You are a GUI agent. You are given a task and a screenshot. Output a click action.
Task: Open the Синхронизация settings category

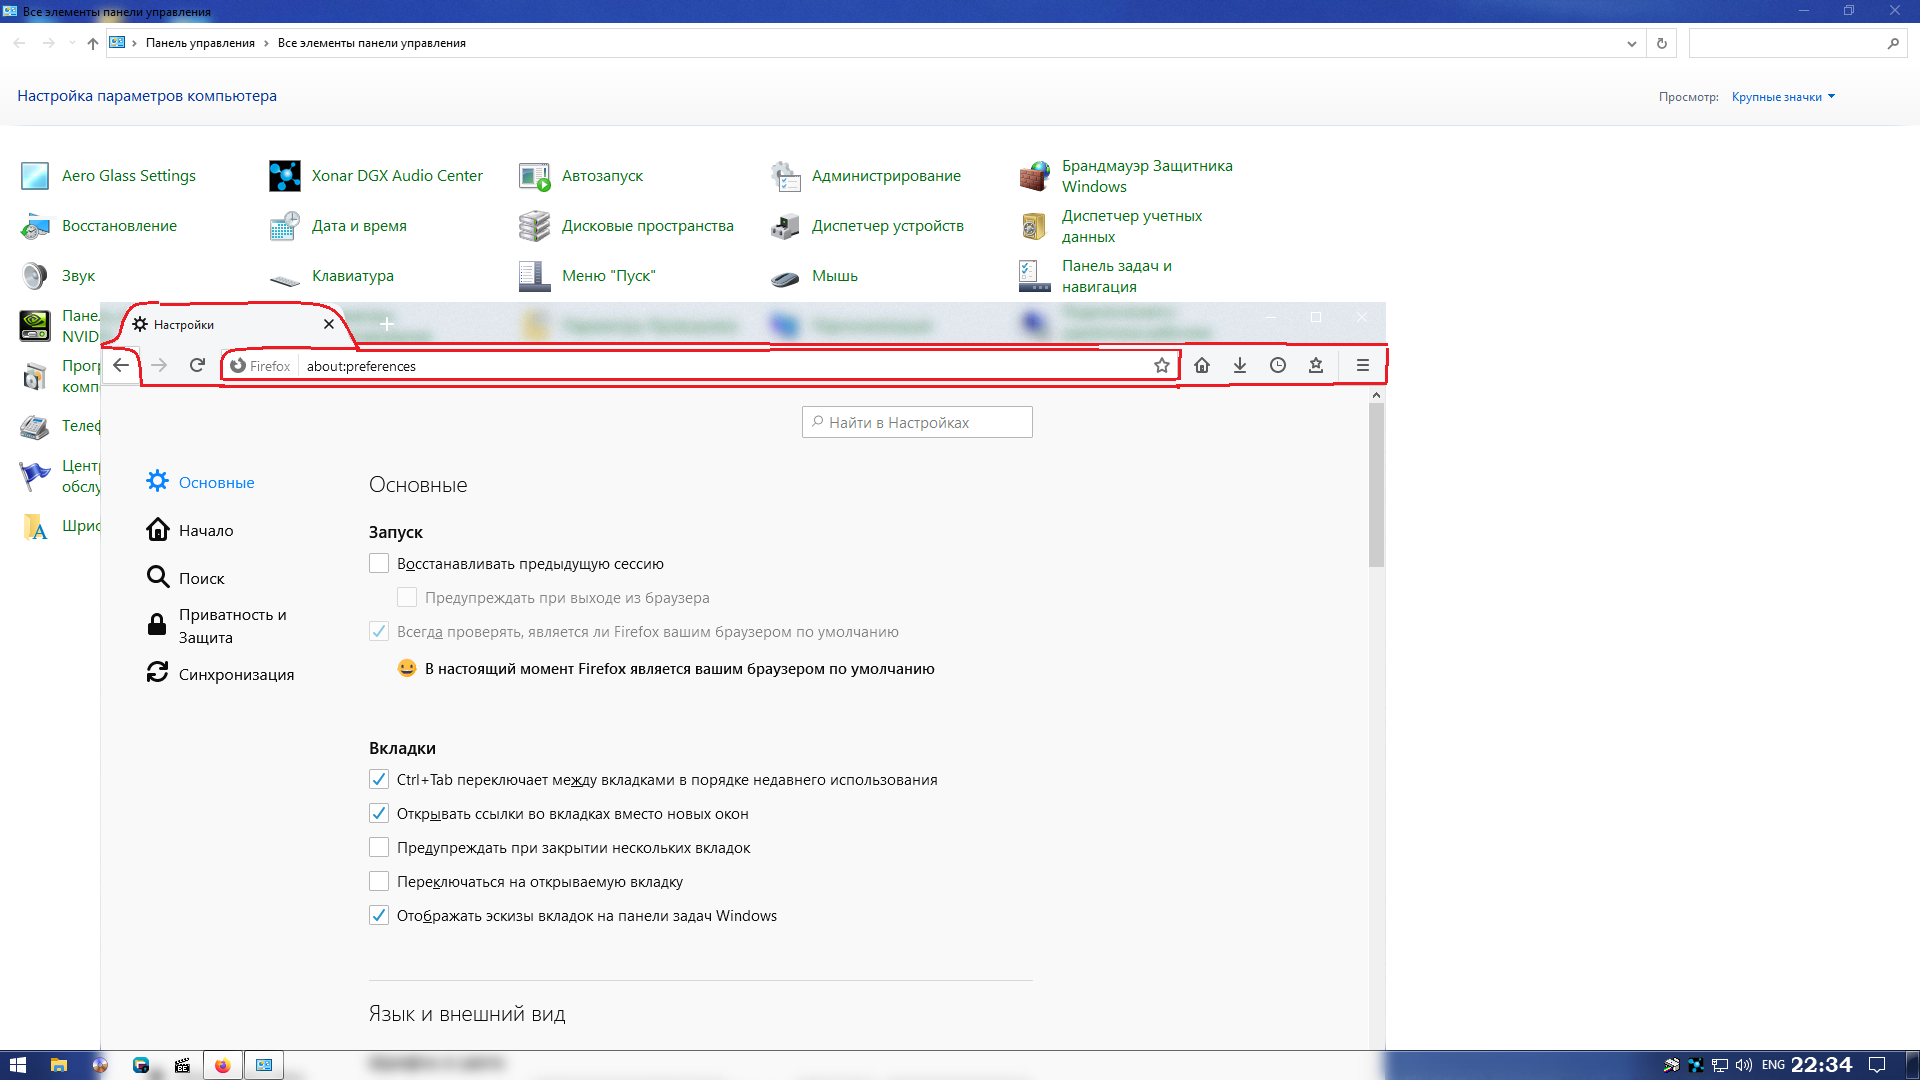(221, 674)
